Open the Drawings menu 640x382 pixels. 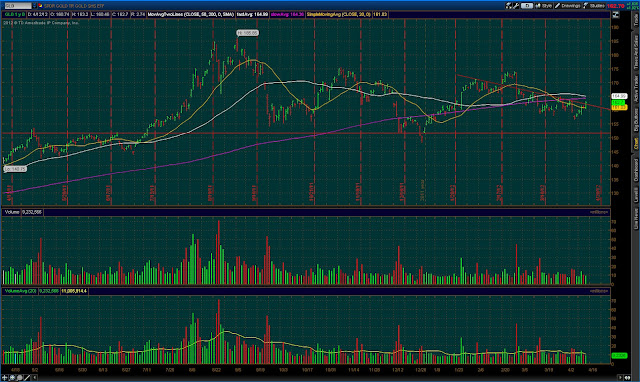[567, 6]
